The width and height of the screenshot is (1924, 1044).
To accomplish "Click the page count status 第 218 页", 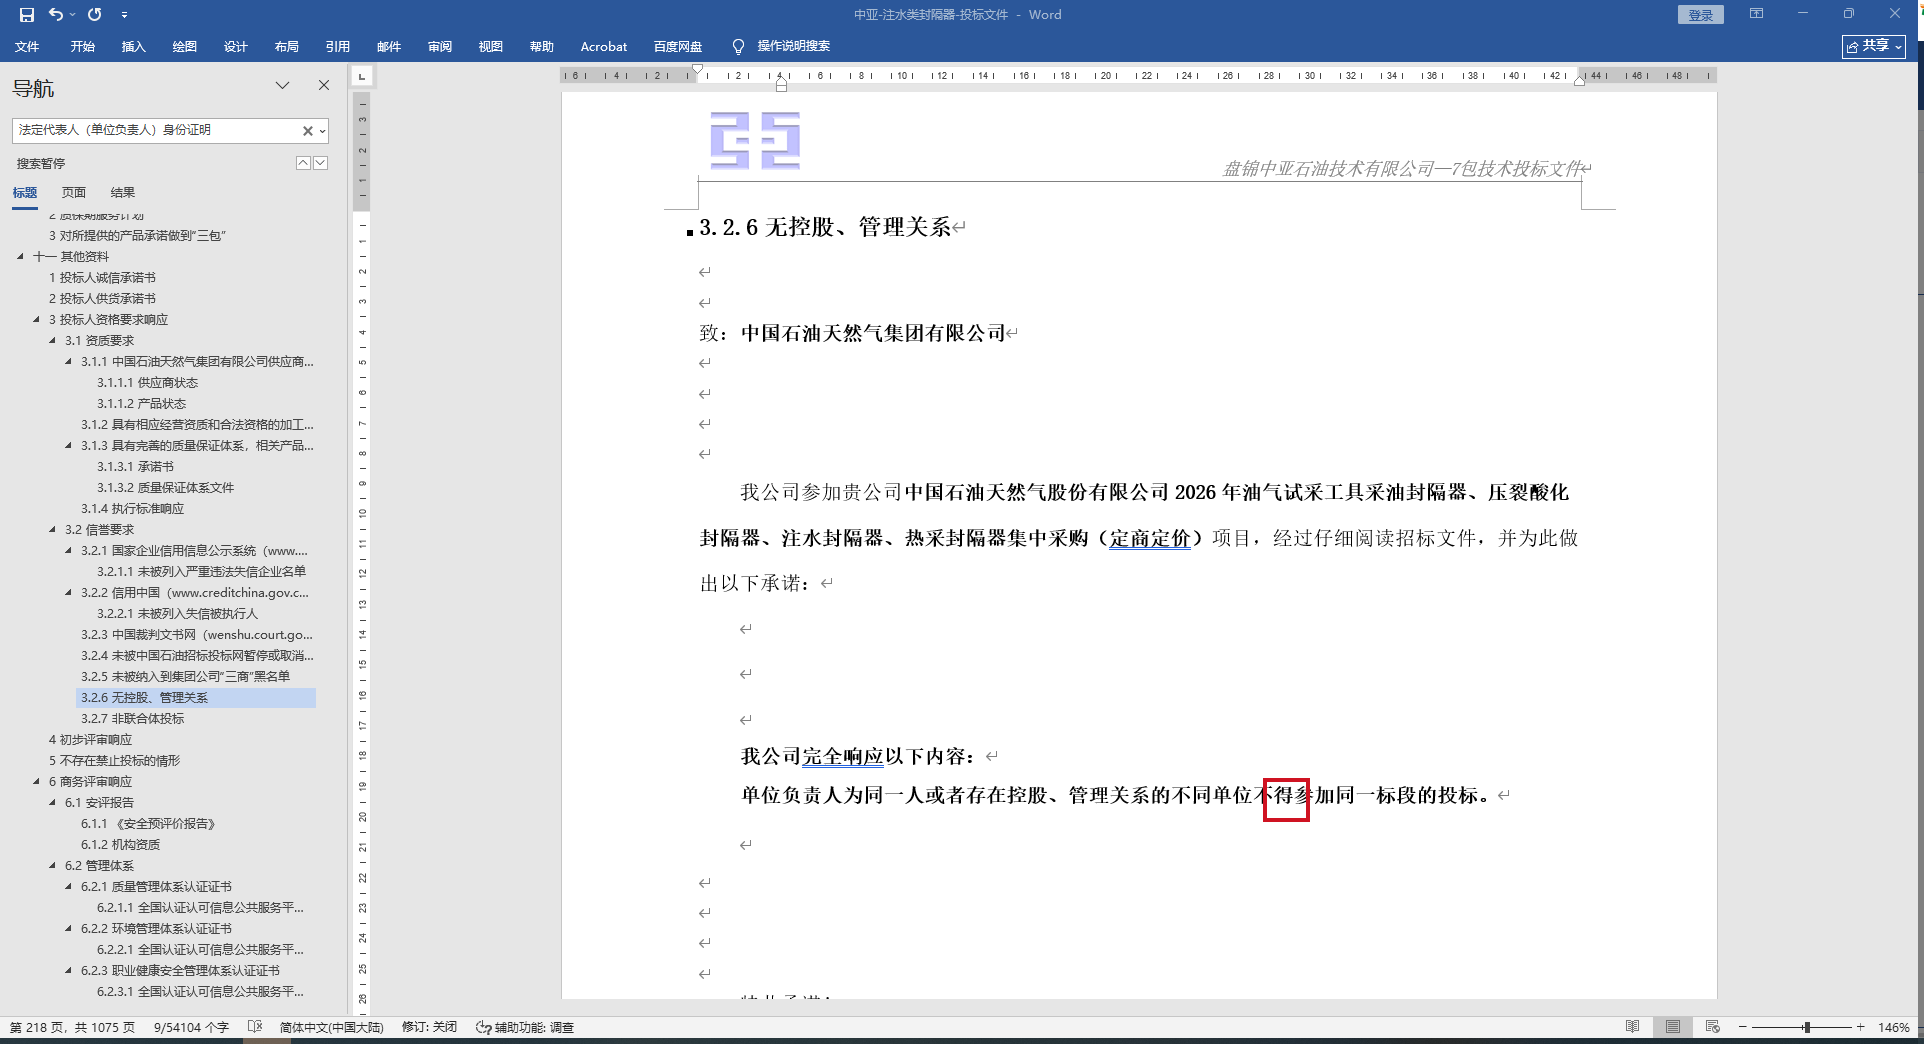I will coord(72,1028).
